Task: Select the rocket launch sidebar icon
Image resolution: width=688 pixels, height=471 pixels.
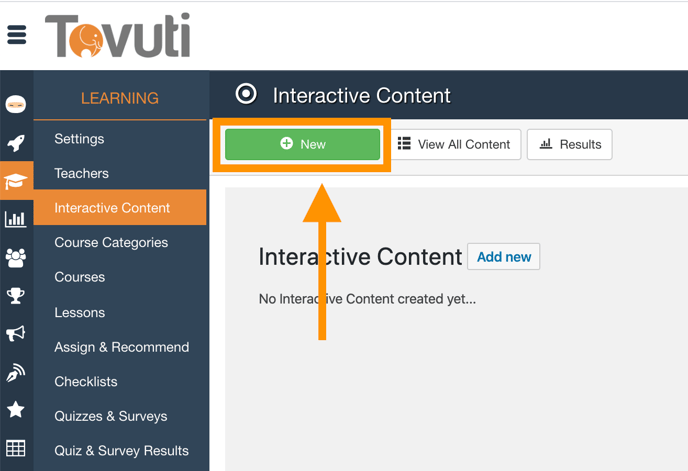Action: pyautogui.click(x=16, y=143)
